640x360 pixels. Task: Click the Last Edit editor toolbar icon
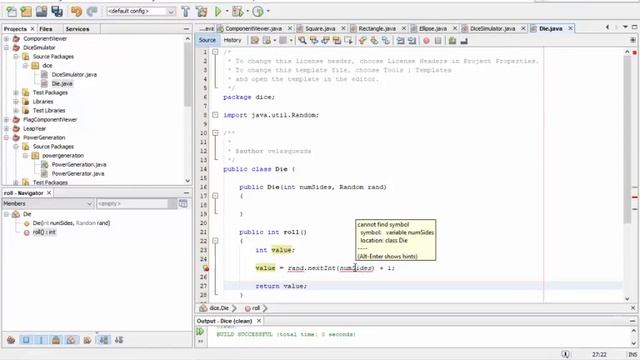pyautogui.click(x=255, y=40)
